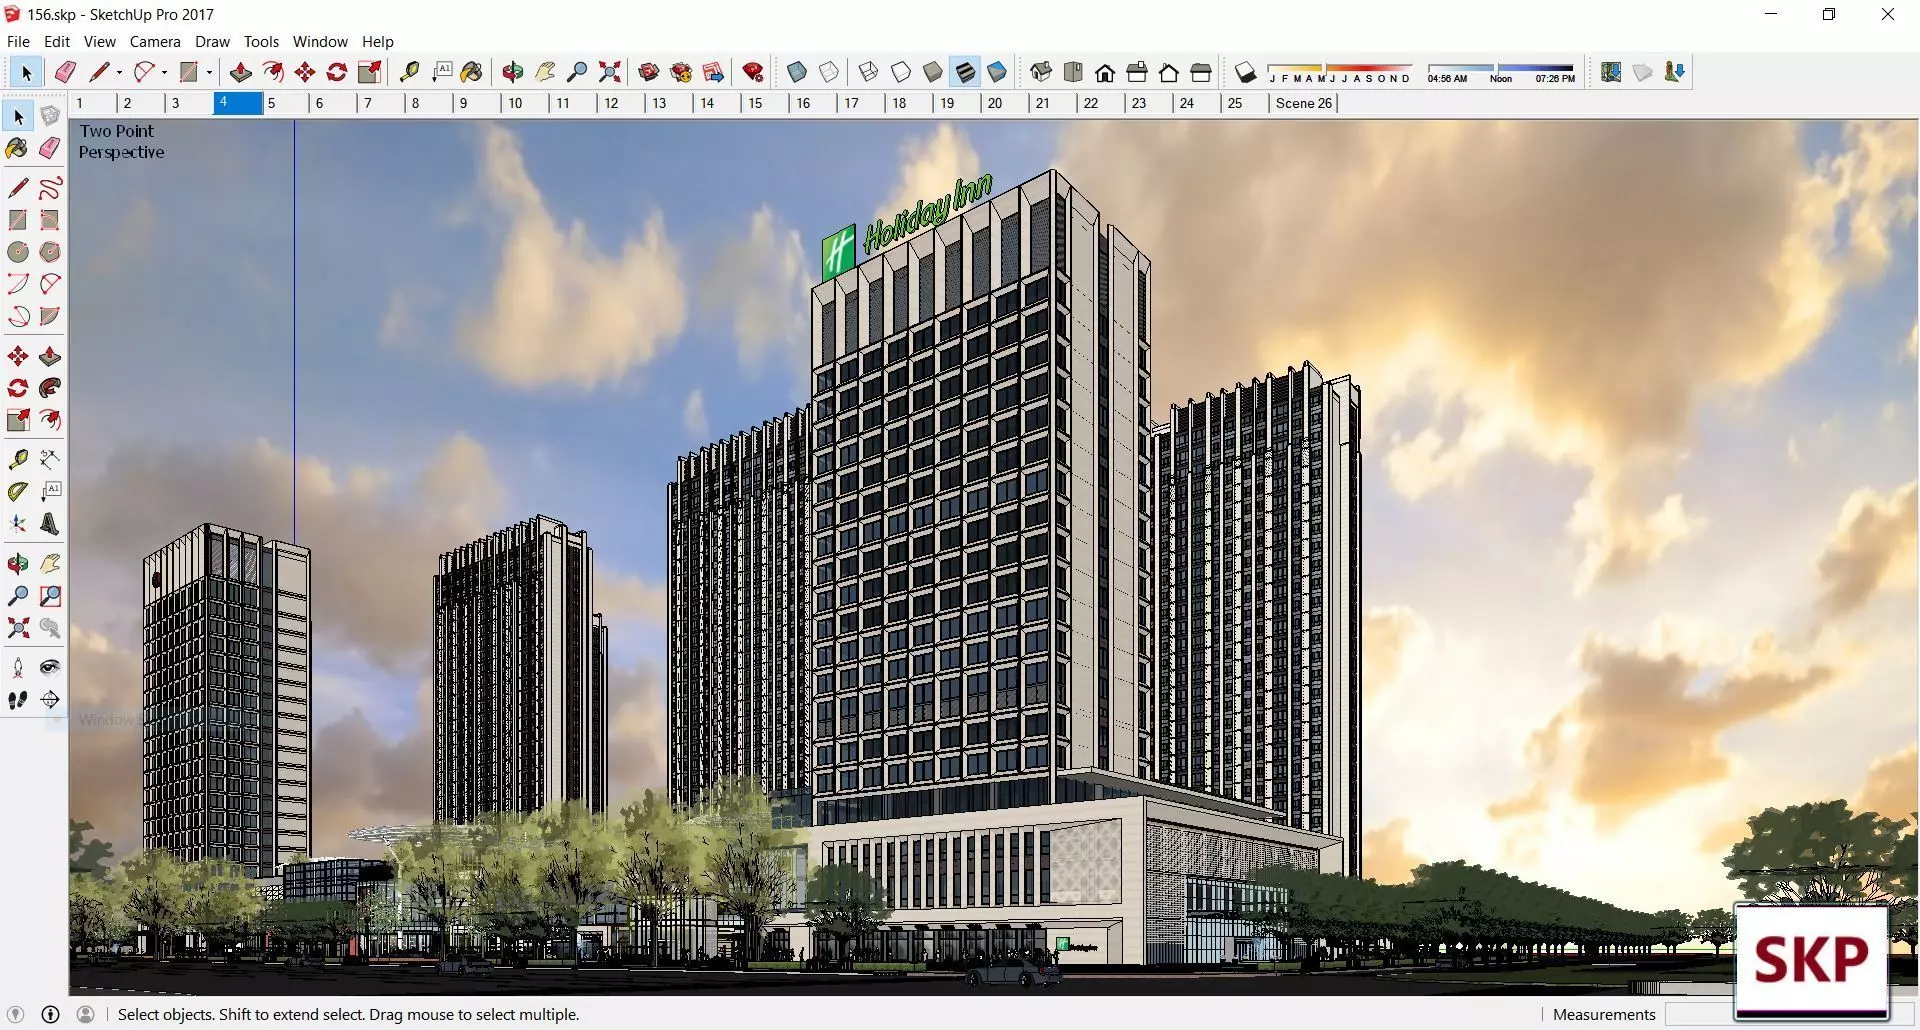Open the Draw menu
This screenshot has height=1030, width=1920.
[212, 41]
